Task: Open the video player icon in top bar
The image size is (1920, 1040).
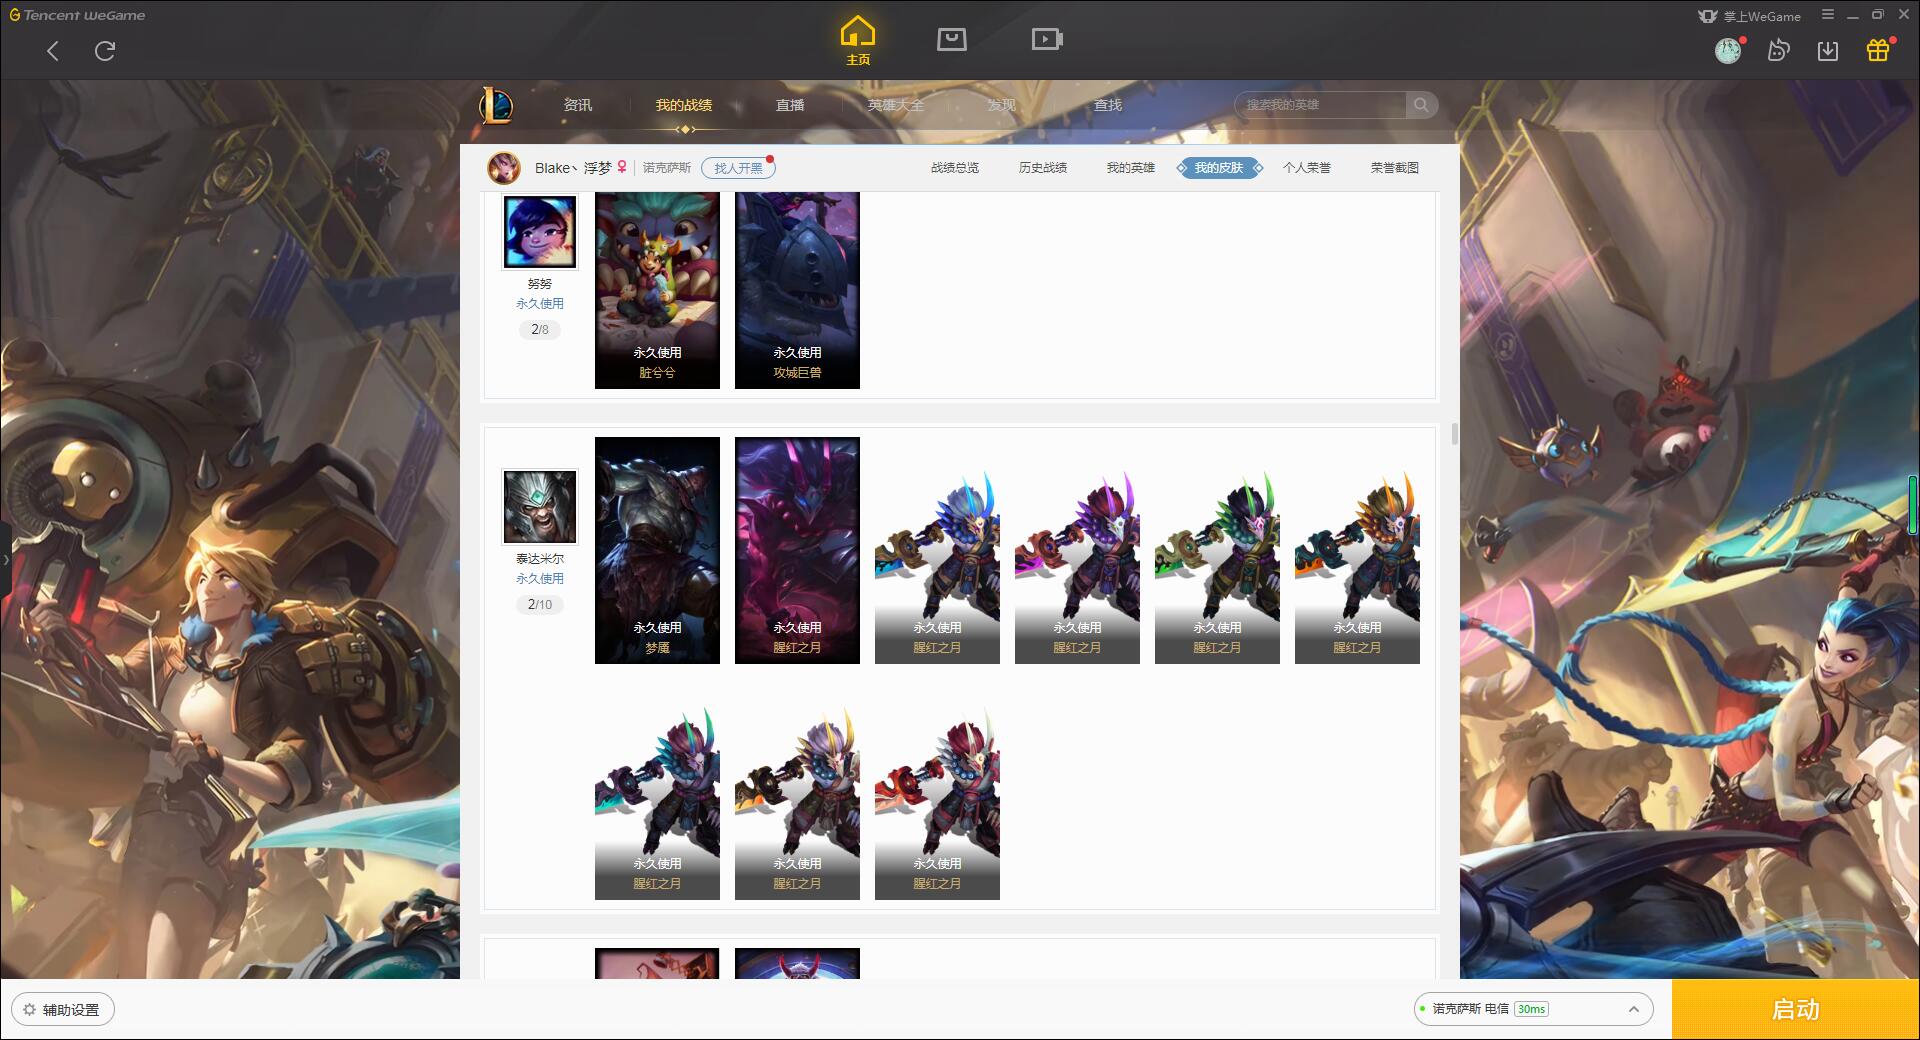Action: pyautogui.click(x=1047, y=40)
